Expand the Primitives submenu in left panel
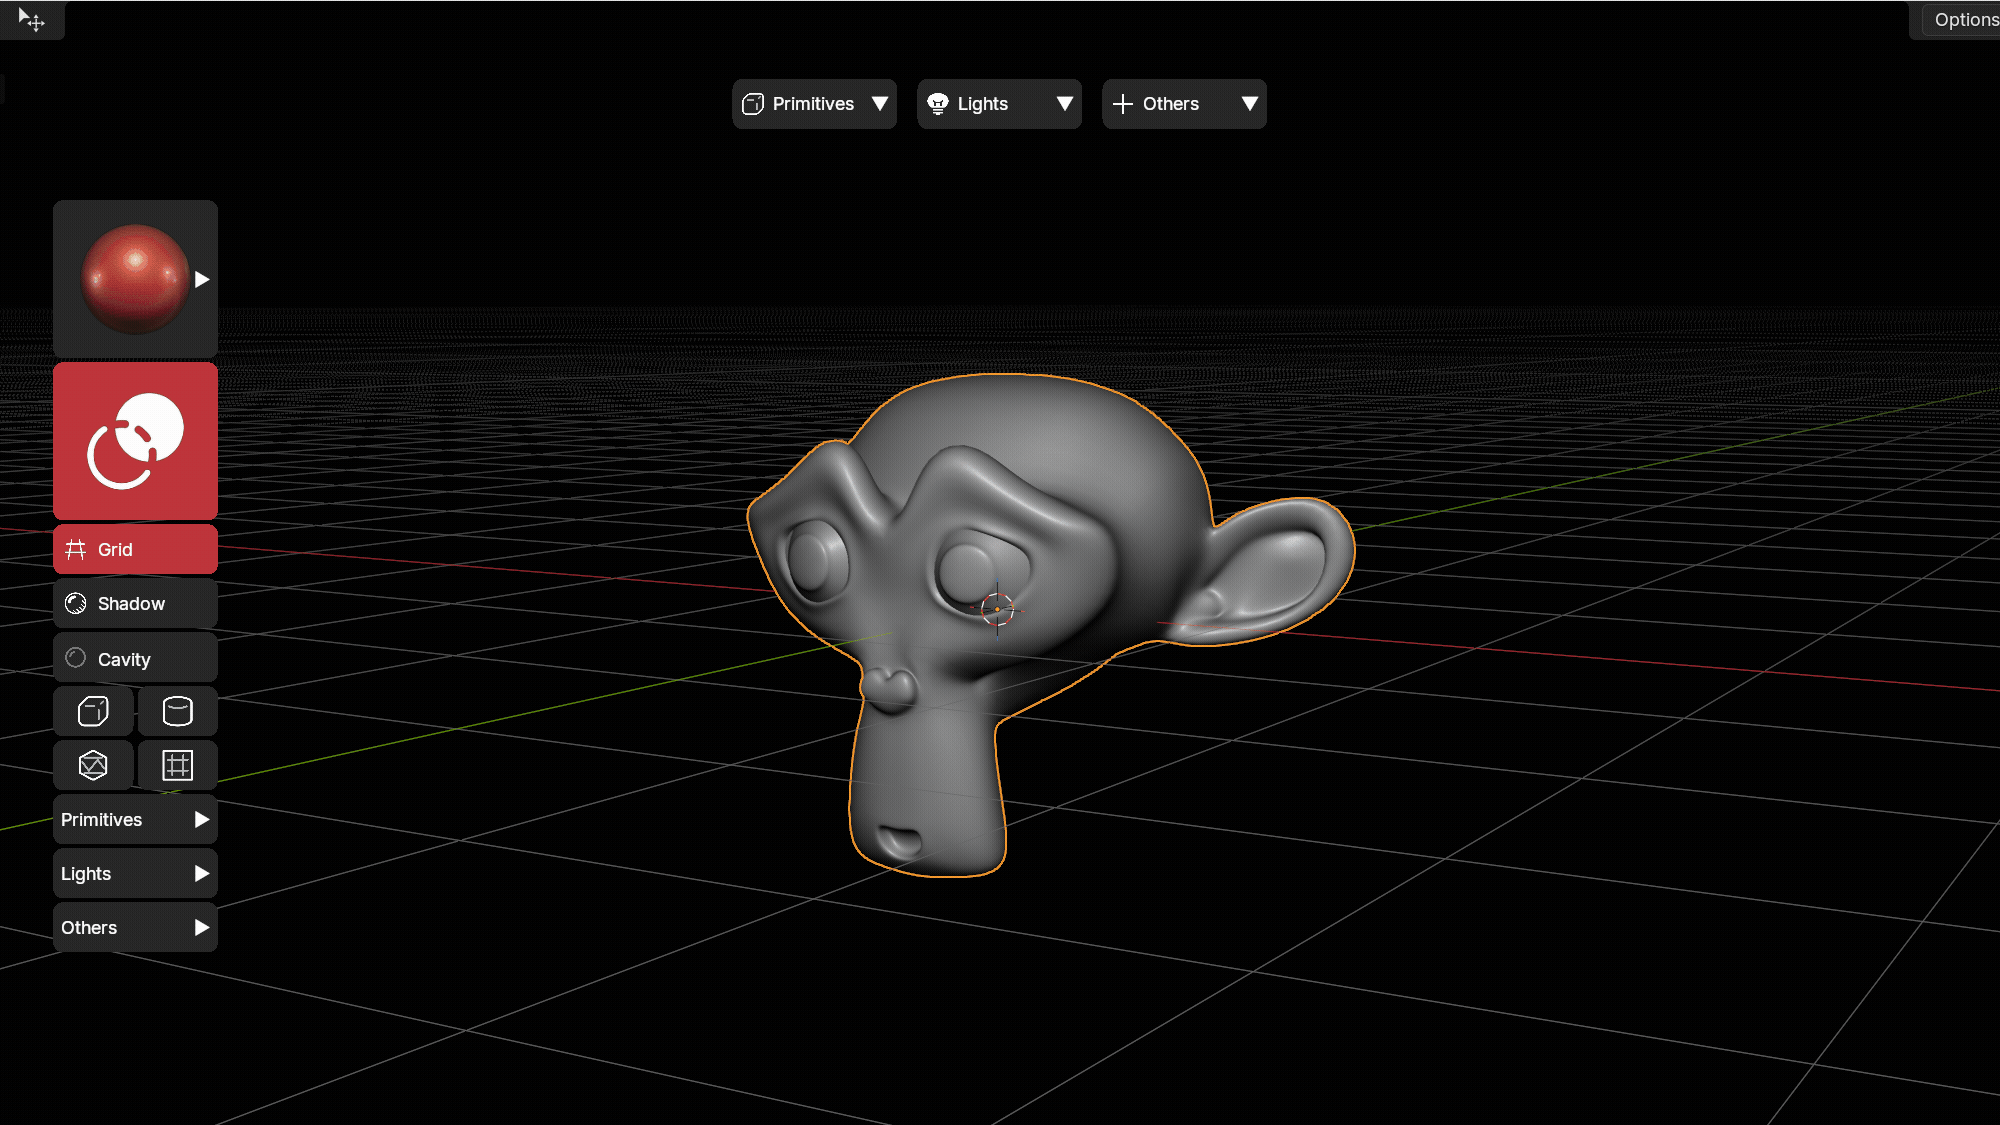 click(135, 819)
